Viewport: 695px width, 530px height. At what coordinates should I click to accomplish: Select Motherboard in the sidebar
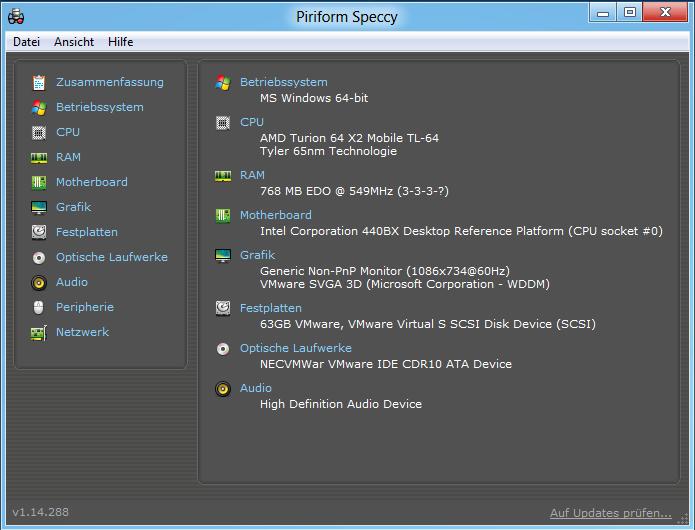(92, 182)
